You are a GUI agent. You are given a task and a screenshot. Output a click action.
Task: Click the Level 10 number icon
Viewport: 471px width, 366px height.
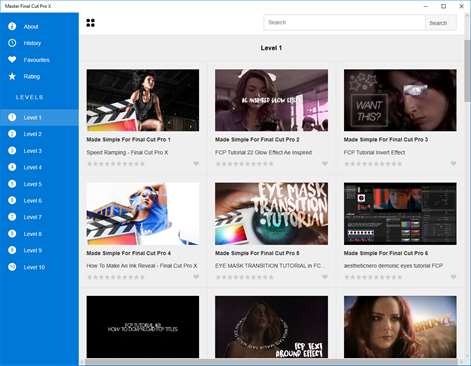pos(12,267)
